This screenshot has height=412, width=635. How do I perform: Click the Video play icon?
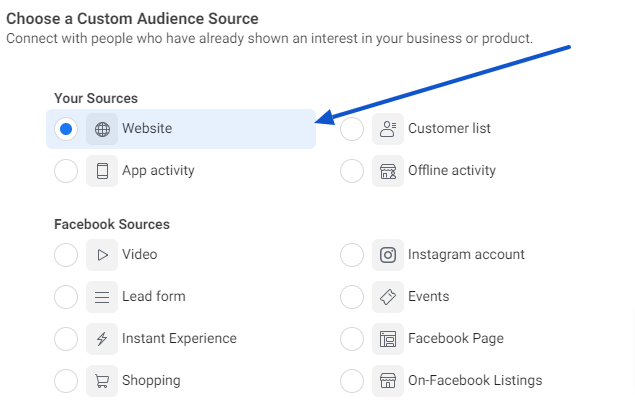pyautogui.click(x=102, y=255)
